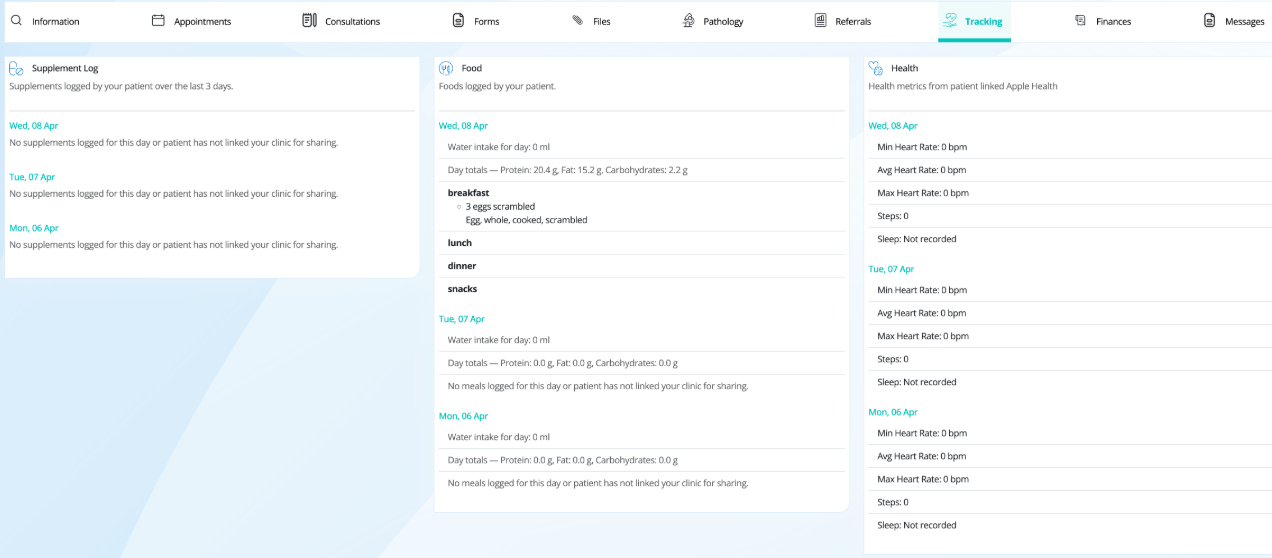Click the Referrals icon
Screen dimensions: 1272x558
point(820,20)
